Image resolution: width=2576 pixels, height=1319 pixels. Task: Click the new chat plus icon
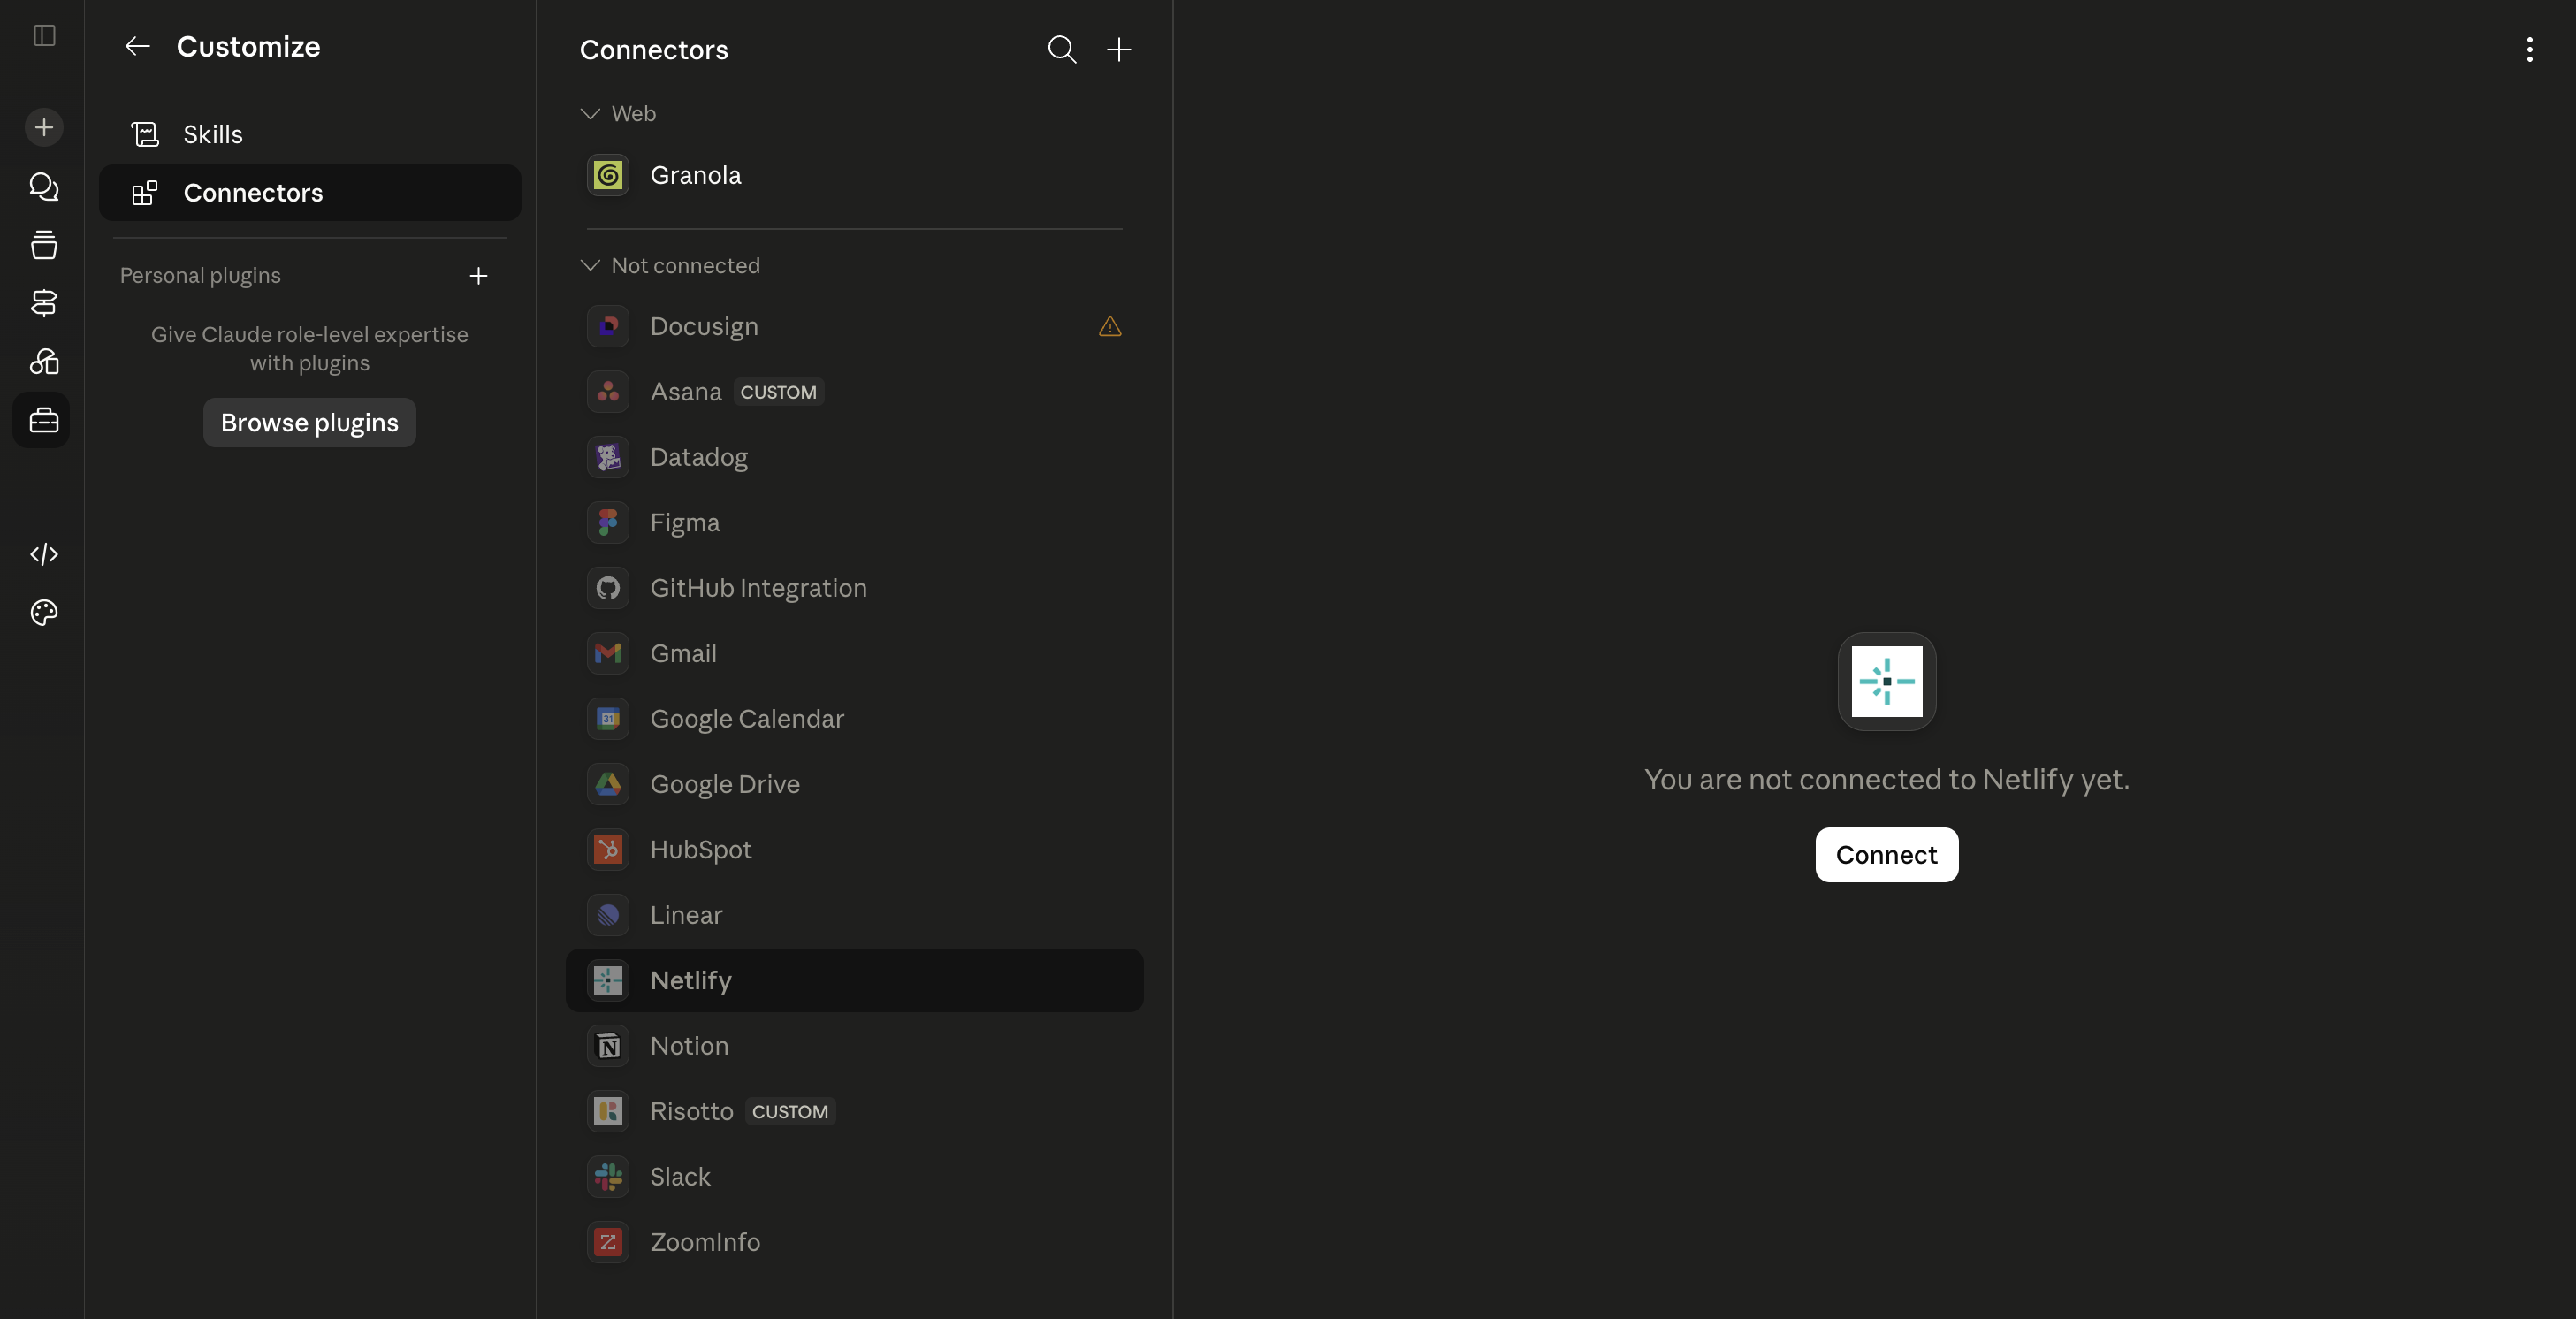point(44,127)
